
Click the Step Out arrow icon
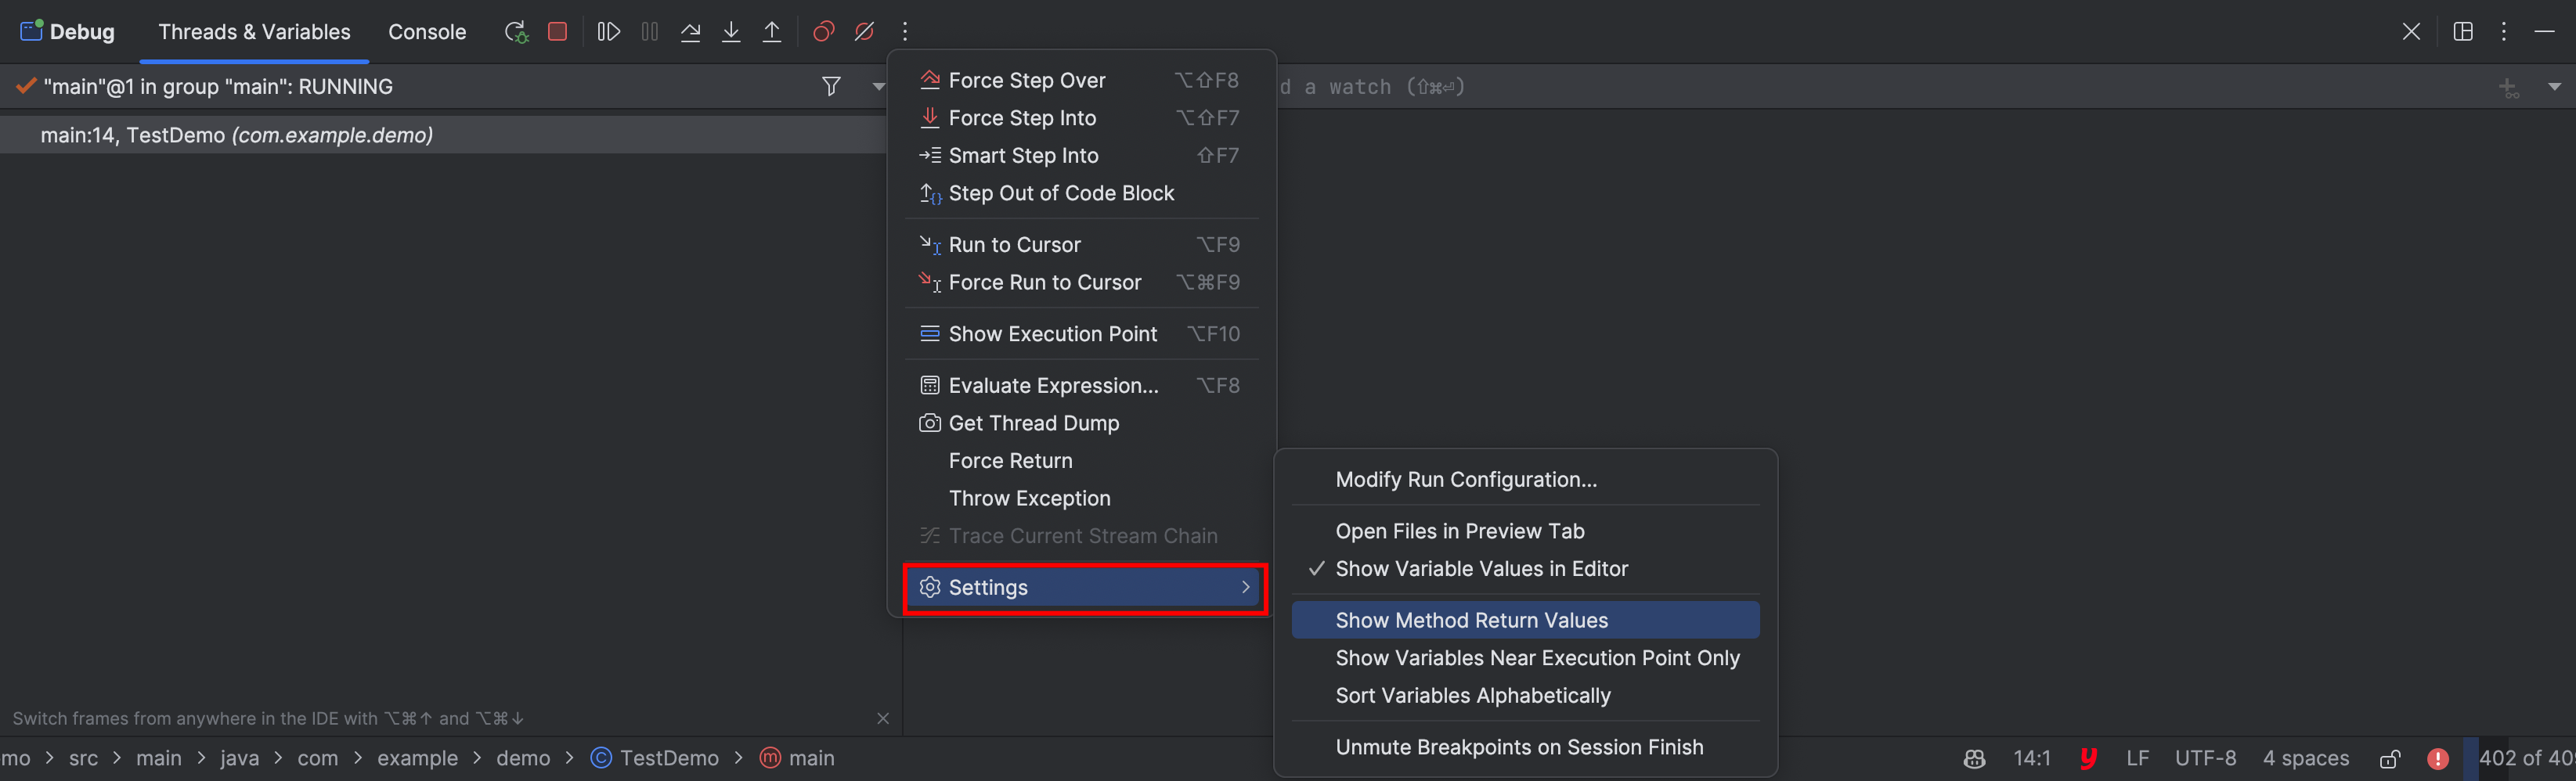point(772,32)
